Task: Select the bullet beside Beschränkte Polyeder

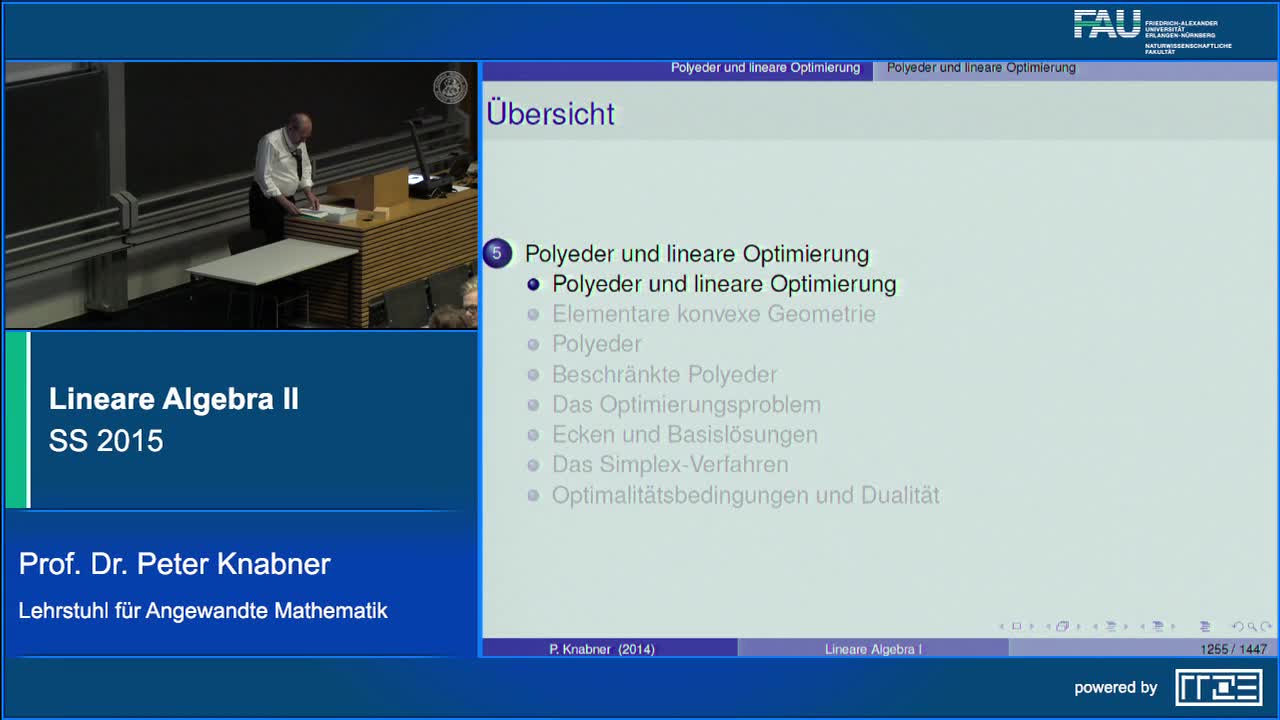Action: point(534,374)
